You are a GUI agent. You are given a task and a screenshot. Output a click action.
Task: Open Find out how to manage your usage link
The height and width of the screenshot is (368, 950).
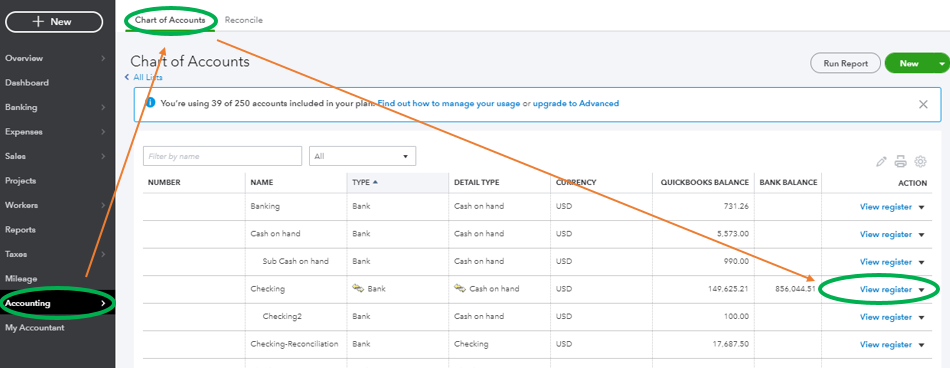(x=449, y=104)
